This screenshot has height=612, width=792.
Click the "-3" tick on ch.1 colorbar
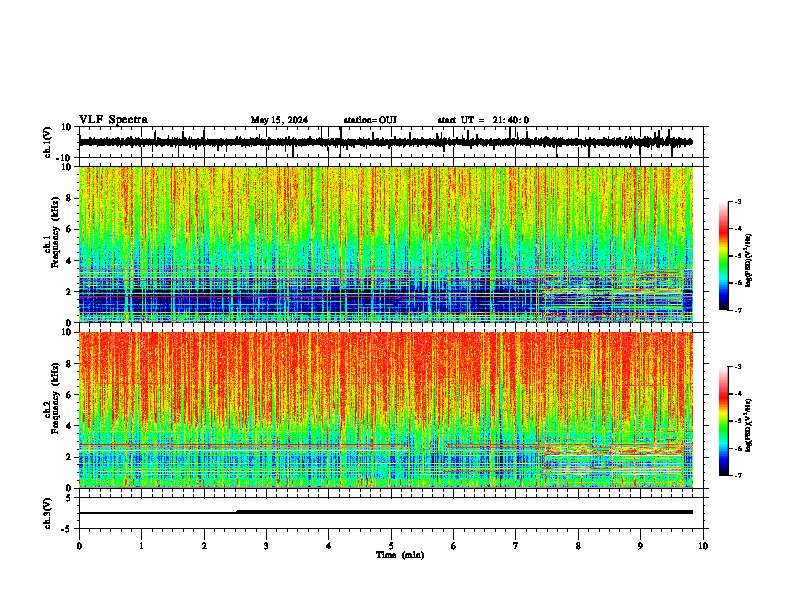(737, 201)
